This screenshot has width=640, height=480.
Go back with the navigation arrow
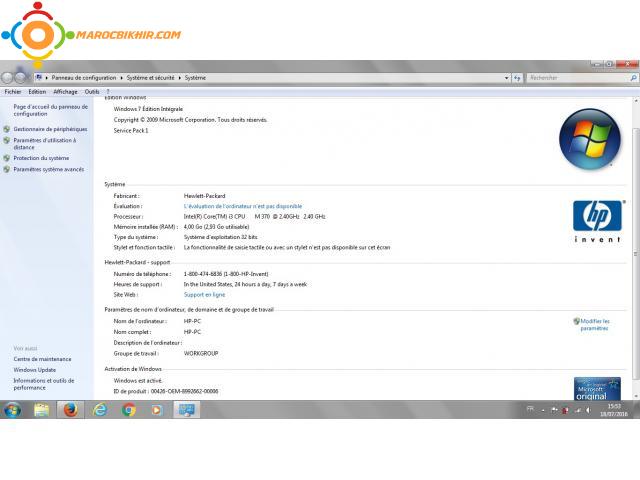7,77
